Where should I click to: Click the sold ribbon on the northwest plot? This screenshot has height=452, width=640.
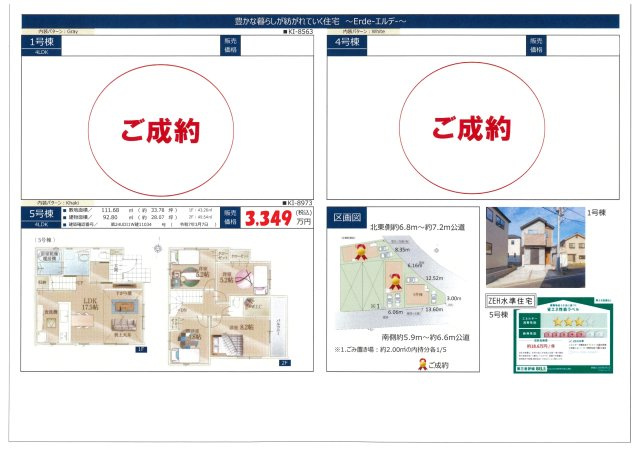360,252
